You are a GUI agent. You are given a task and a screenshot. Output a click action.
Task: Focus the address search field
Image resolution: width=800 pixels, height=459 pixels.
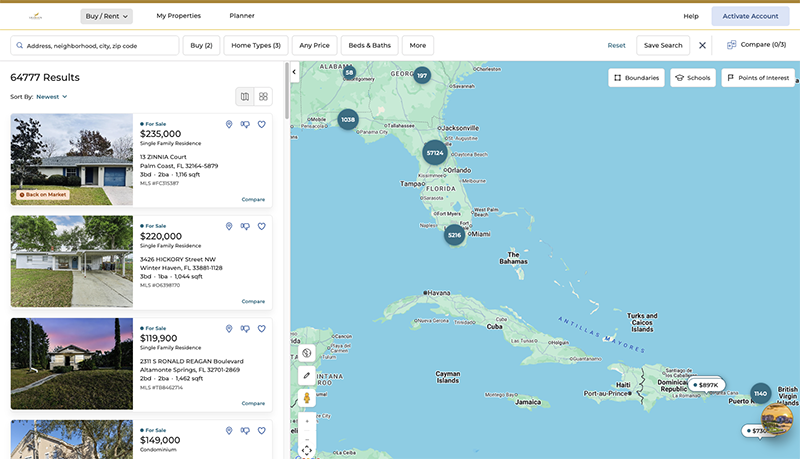pos(95,45)
